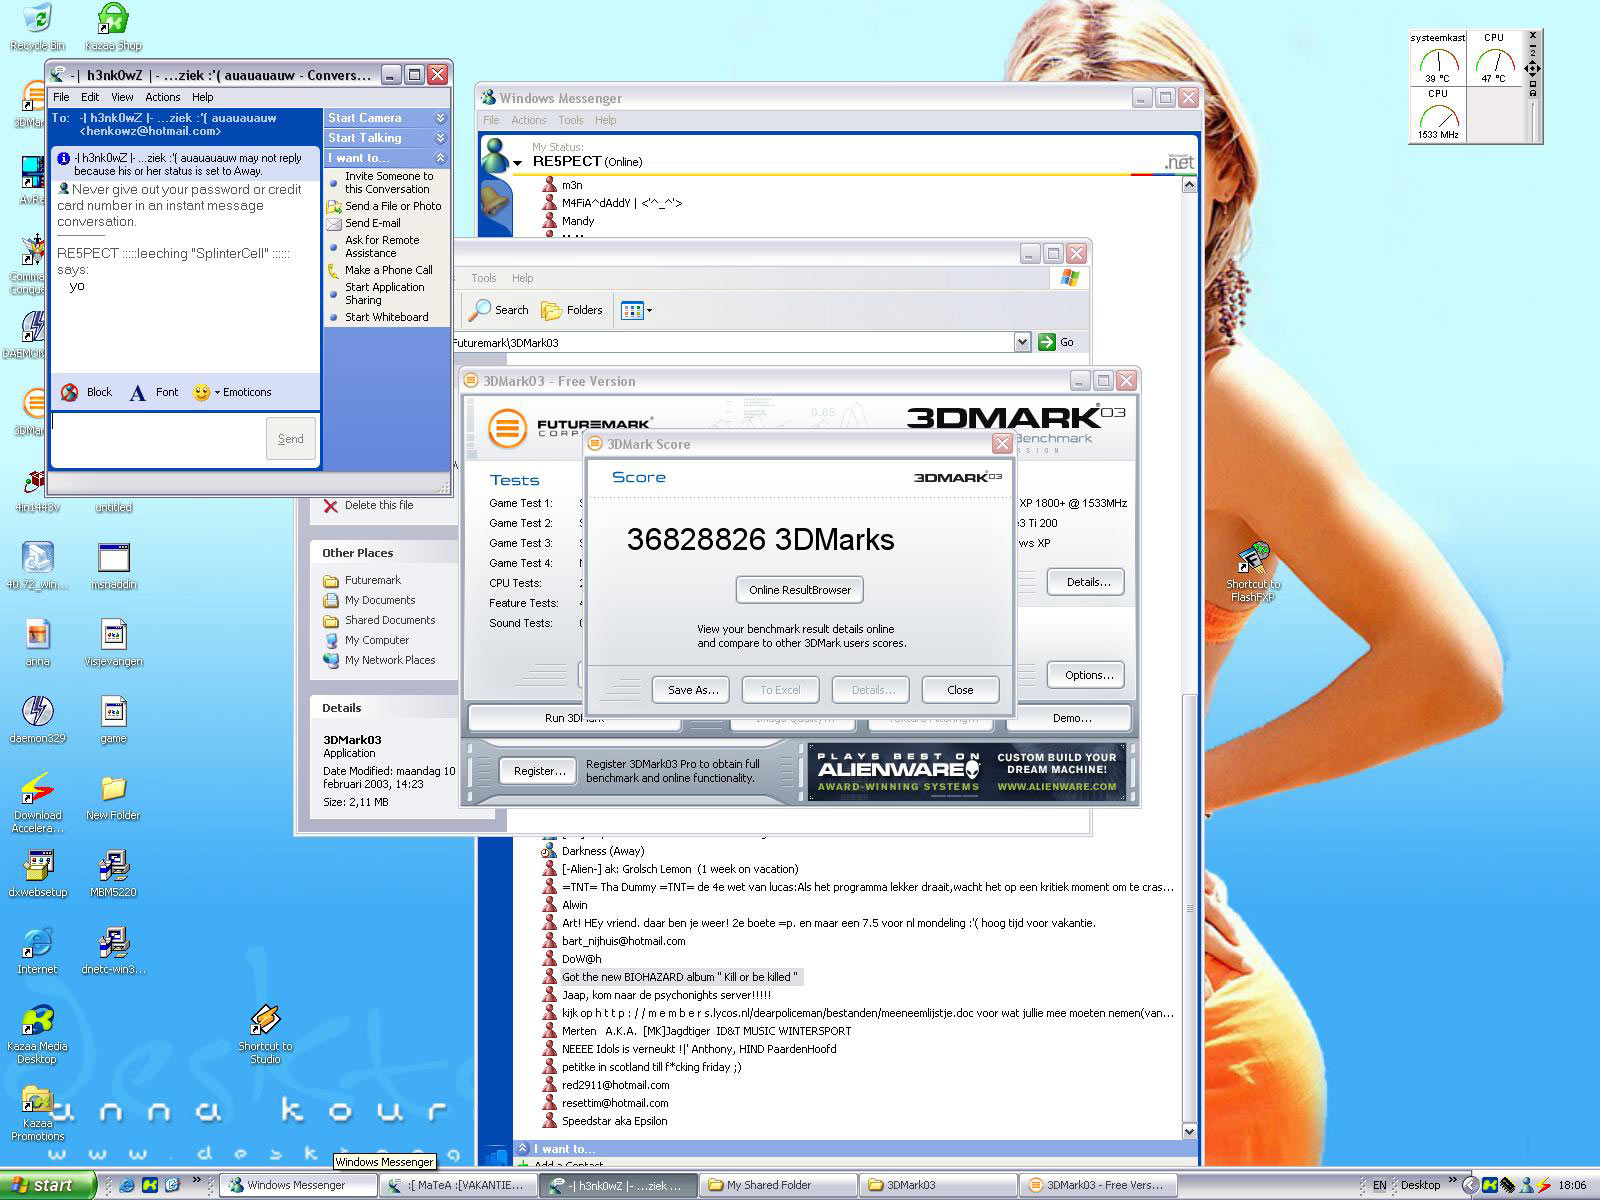Open Help menu in Explorer window
1600x1200 pixels.
(522, 278)
